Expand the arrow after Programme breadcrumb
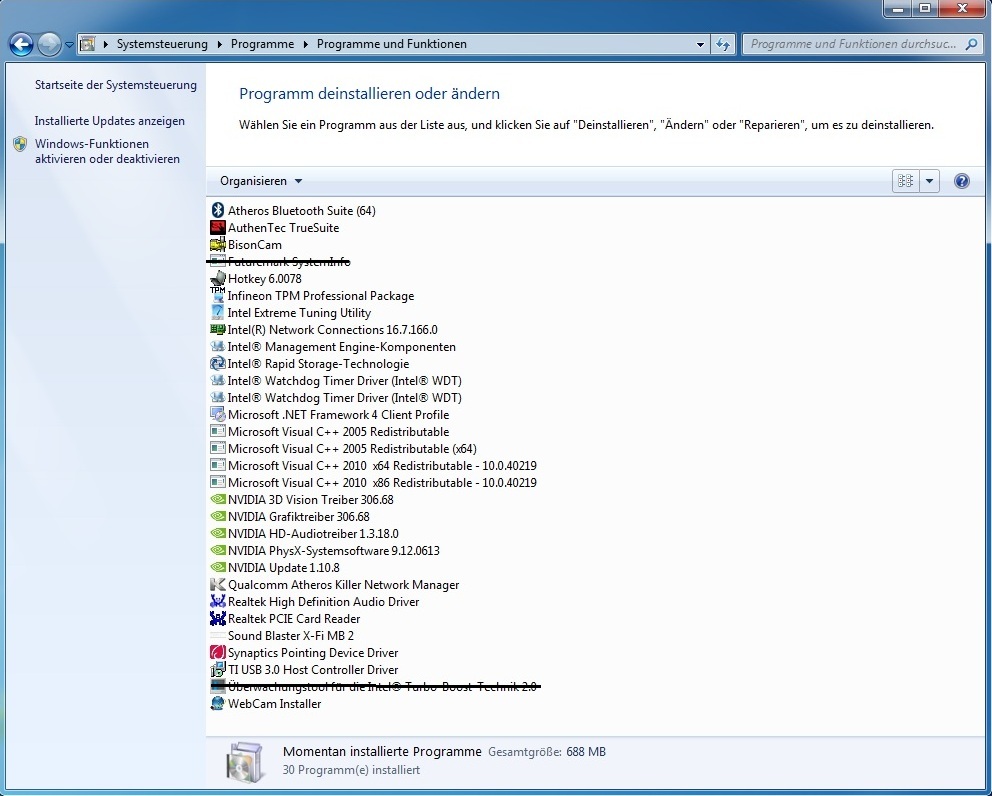Viewport: 992px width, 796px height. point(305,44)
